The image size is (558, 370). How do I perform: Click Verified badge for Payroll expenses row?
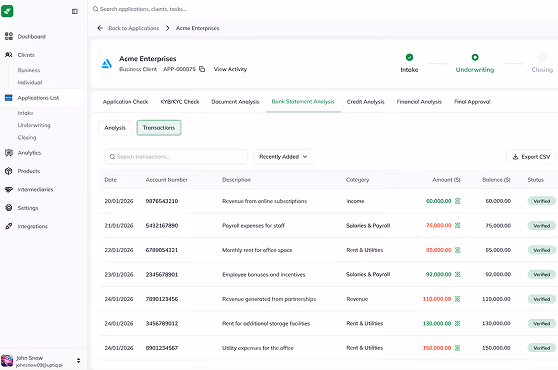click(x=542, y=226)
